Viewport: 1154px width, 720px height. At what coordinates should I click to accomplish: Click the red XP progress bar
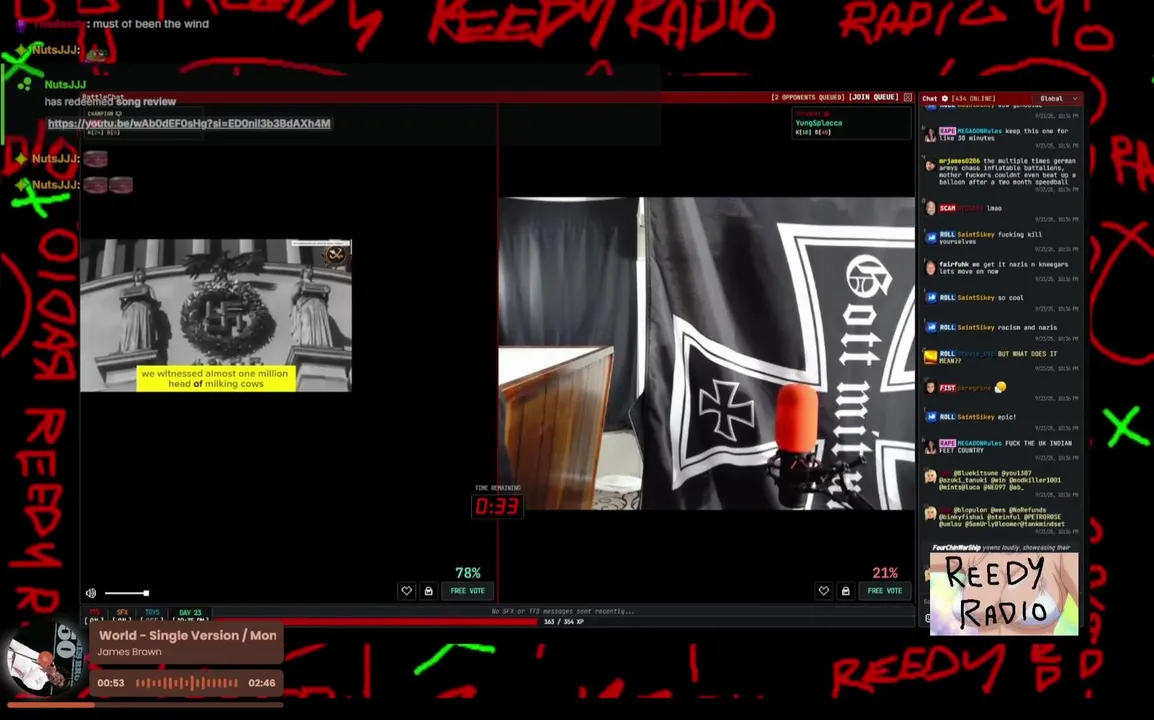coord(375,621)
